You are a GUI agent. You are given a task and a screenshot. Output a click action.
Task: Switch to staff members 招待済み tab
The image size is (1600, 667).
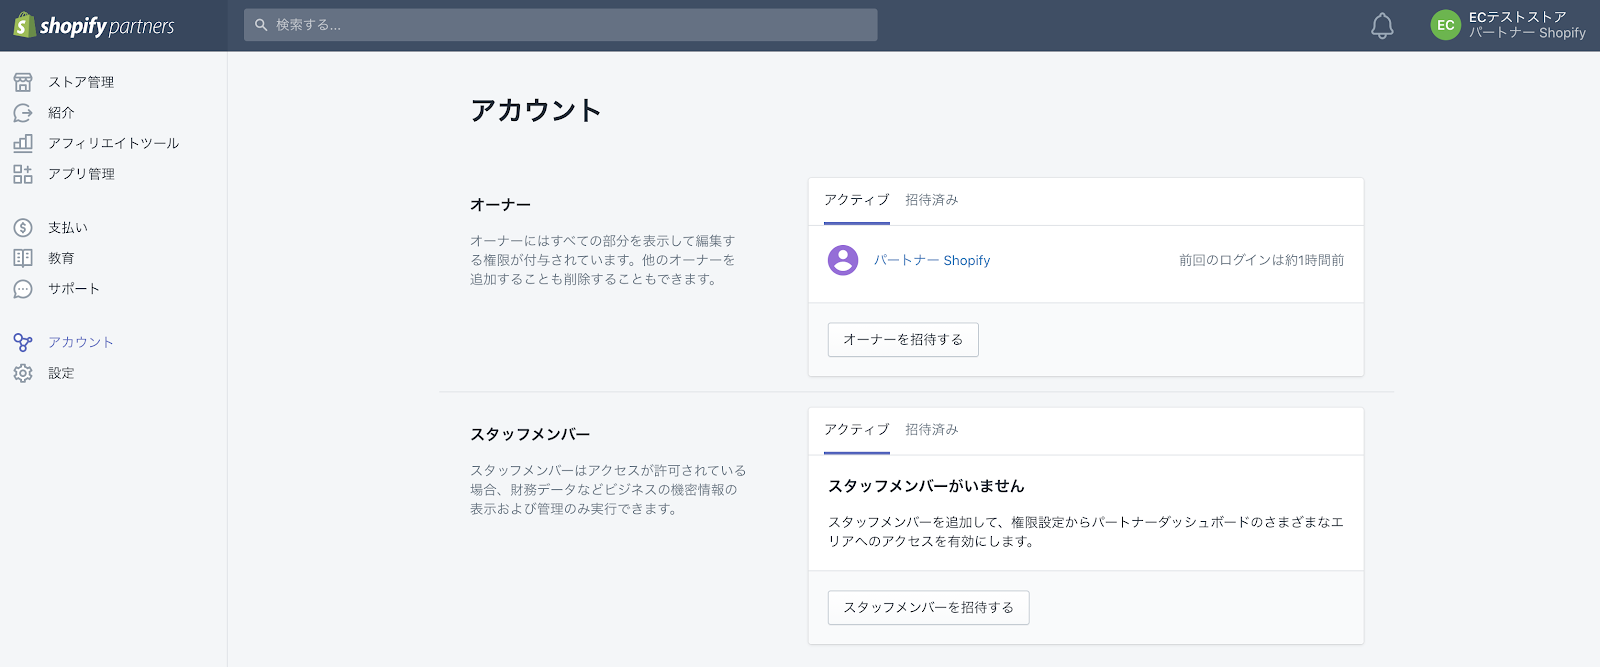click(931, 430)
